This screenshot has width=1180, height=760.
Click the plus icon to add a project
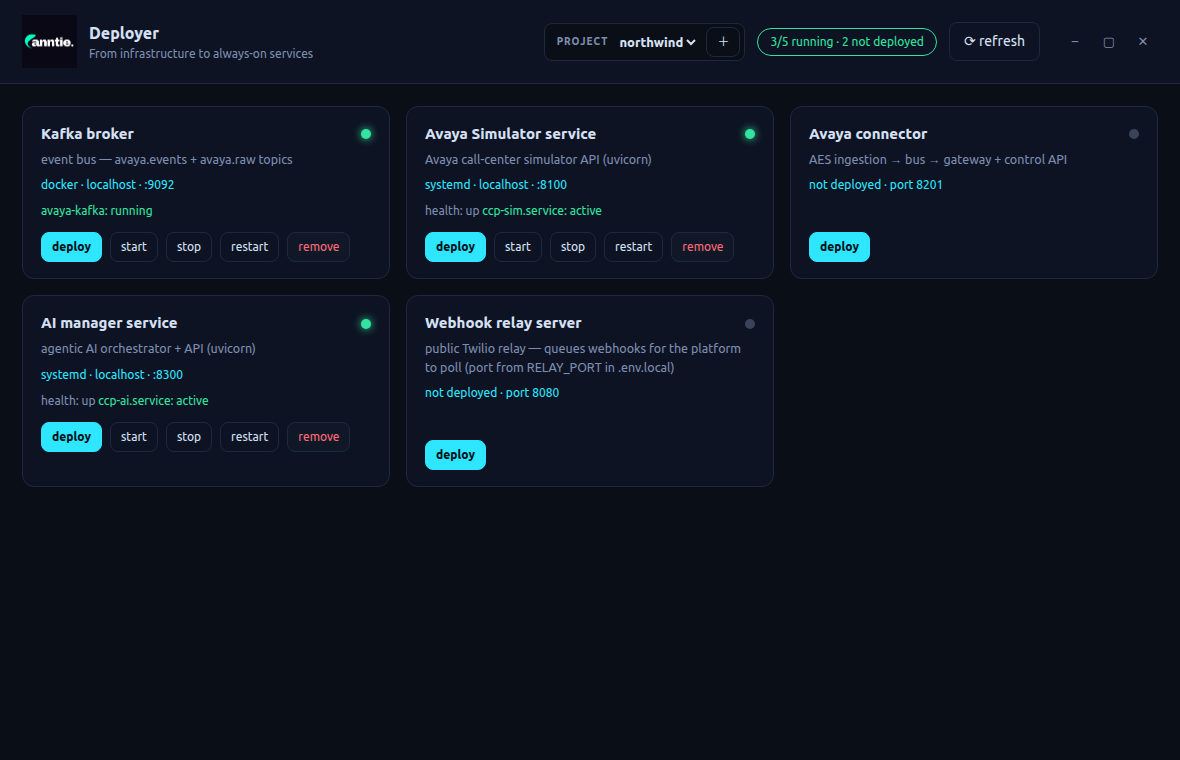tap(723, 42)
